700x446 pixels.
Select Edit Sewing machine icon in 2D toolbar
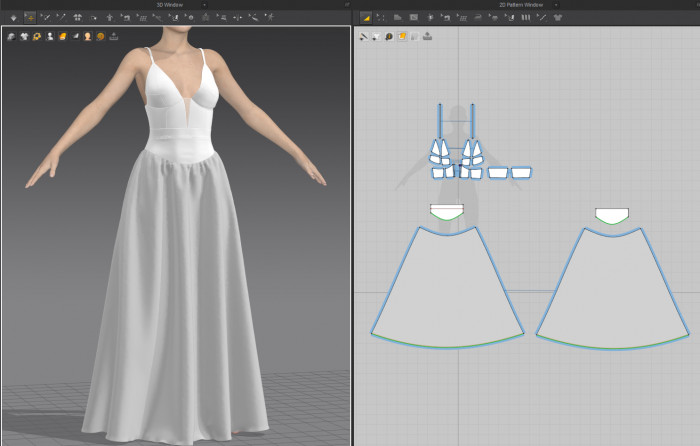[446, 18]
